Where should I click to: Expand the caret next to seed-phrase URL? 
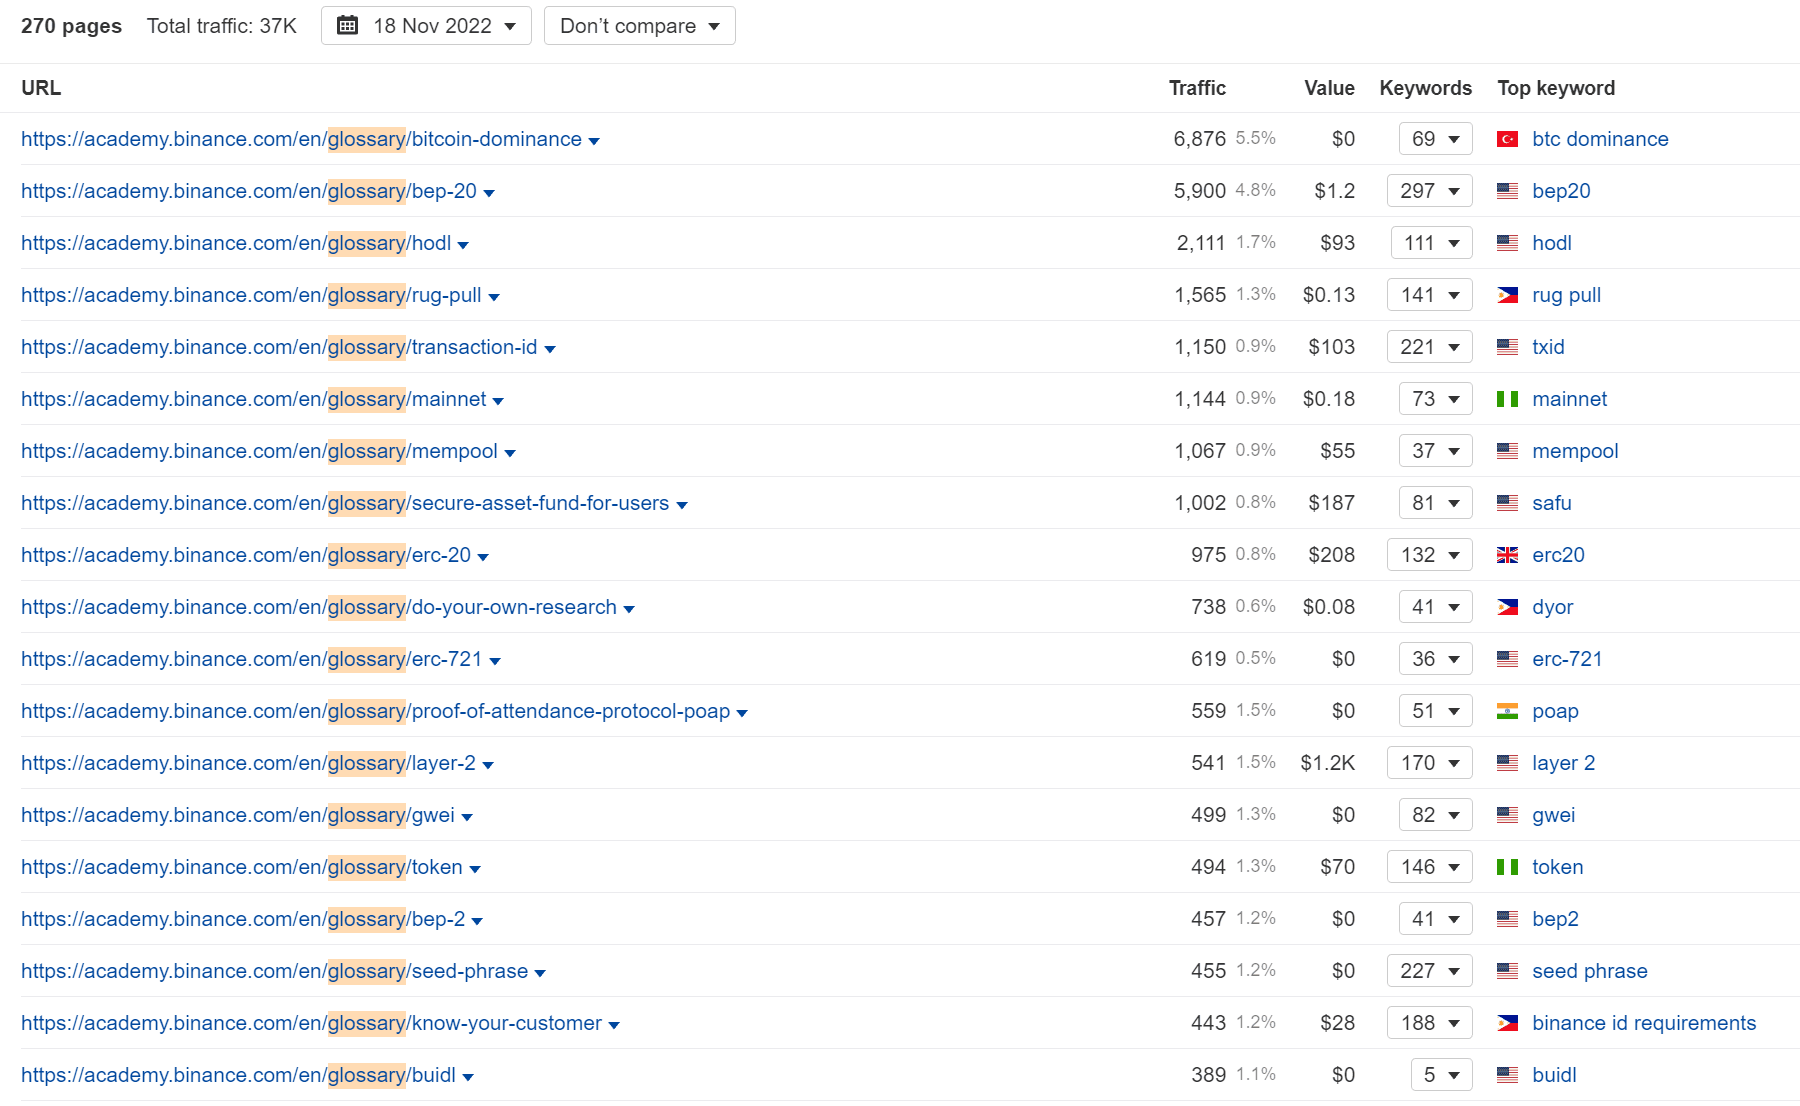pyautogui.click(x=540, y=973)
